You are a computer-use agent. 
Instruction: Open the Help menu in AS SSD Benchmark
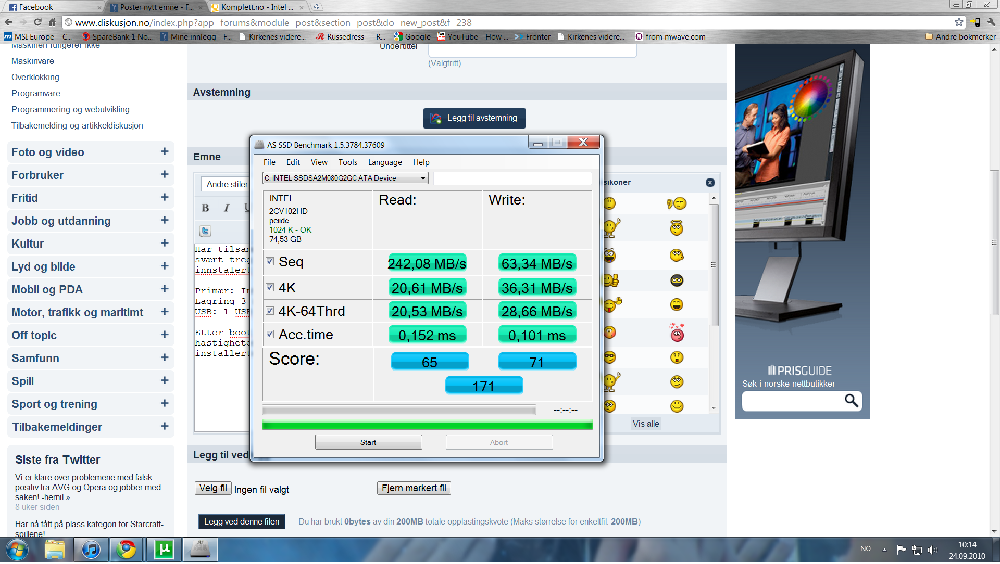tap(421, 162)
